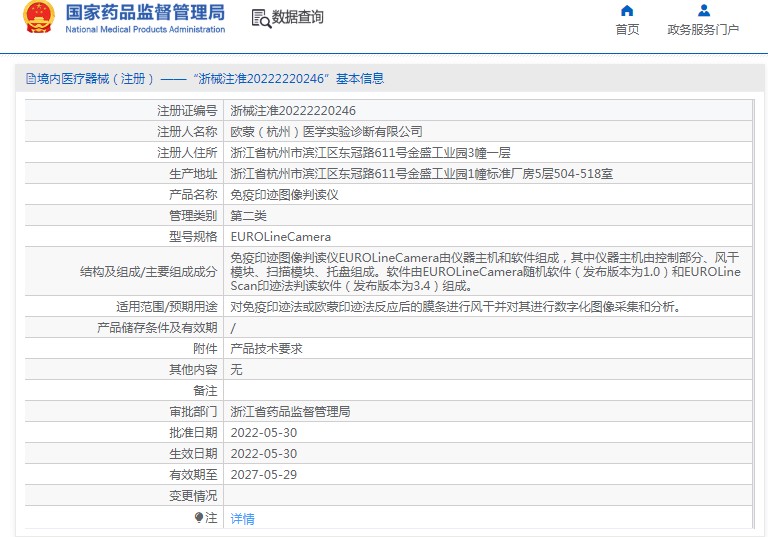Click the 政务服务门户 person icon
Viewport: 768px width, 537px height.
pyautogui.click(x=703, y=11)
